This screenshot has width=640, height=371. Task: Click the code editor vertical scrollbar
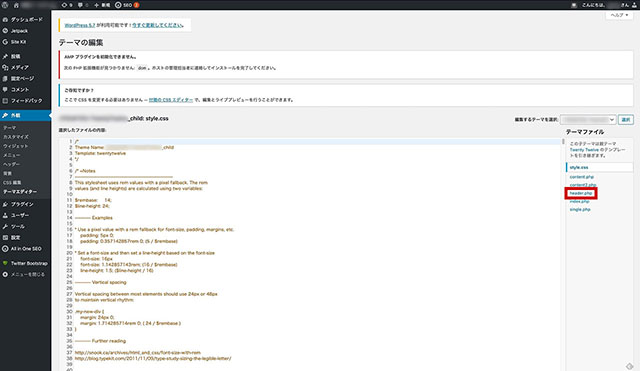click(x=563, y=142)
